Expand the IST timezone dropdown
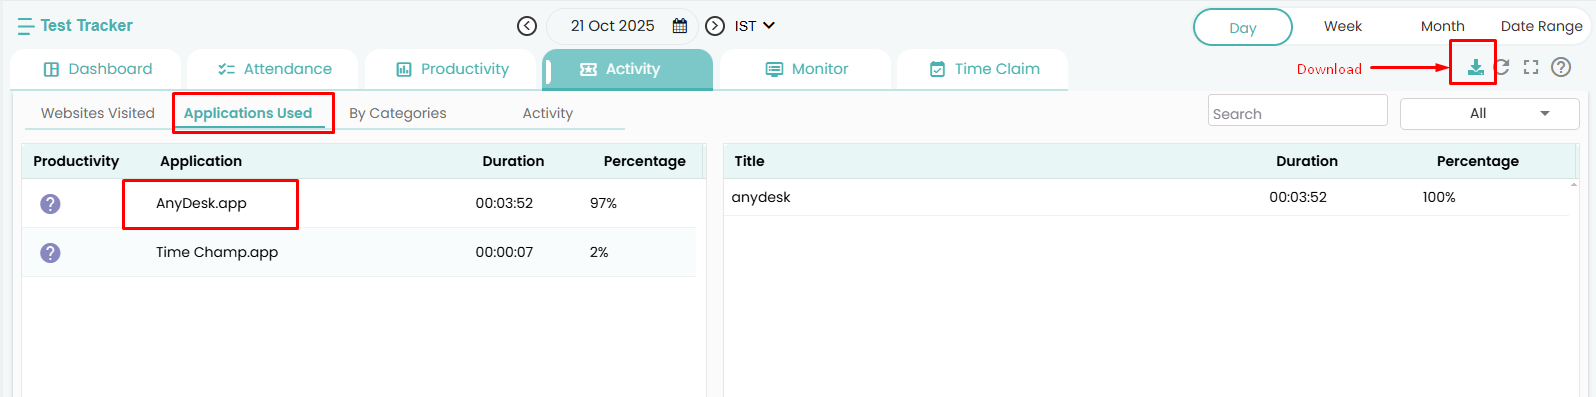This screenshot has width=1596, height=397. pos(755,26)
